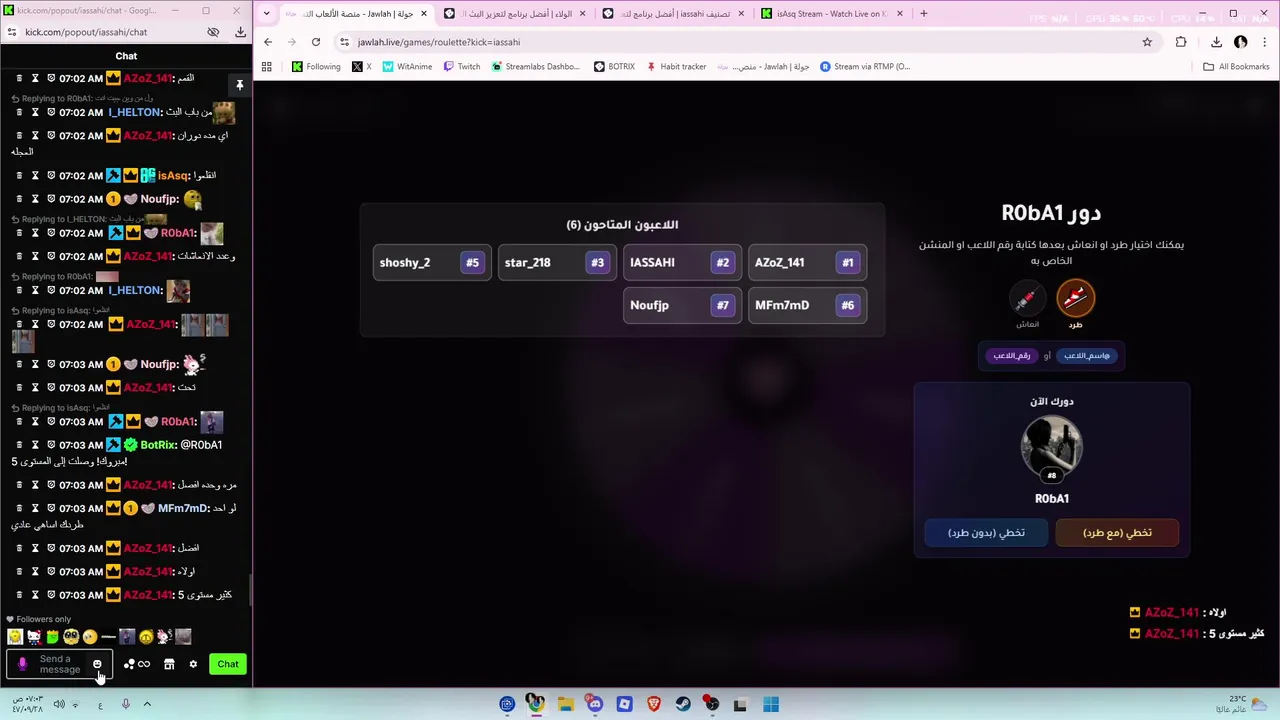Open browser extensions puzzle icon
This screenshot has width=1280, height=720.
coord(1181,42)
